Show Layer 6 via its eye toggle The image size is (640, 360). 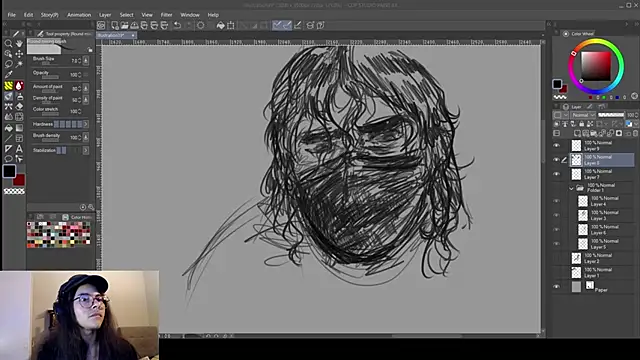point(556,229)
